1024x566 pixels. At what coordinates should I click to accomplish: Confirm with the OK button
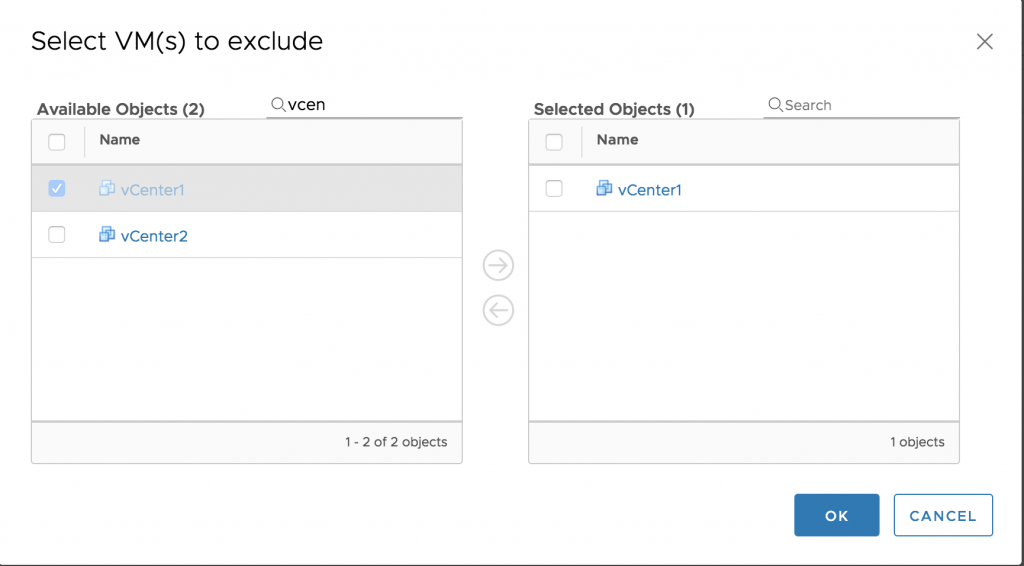837,515
